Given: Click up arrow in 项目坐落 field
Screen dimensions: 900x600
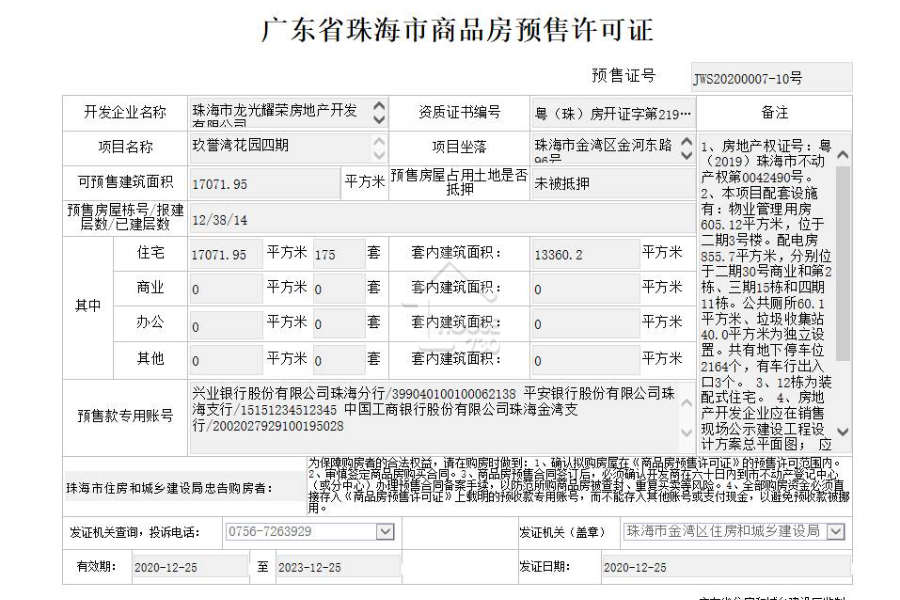Looking at the screenshot, I should click(x=686, y=141).
